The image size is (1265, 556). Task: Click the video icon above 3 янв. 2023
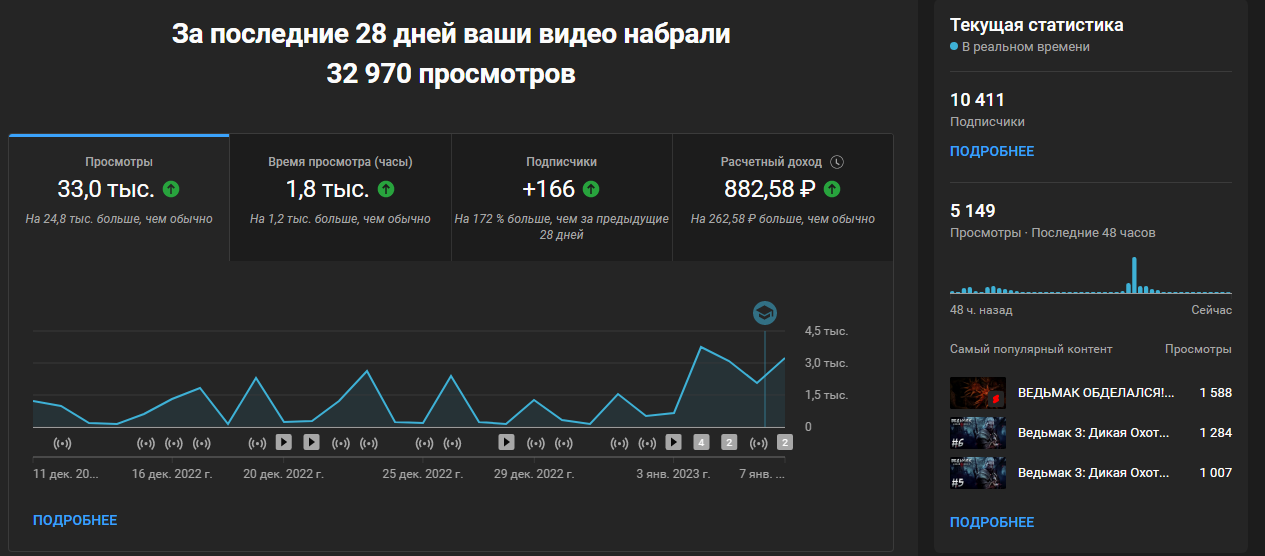click(674, 442)
